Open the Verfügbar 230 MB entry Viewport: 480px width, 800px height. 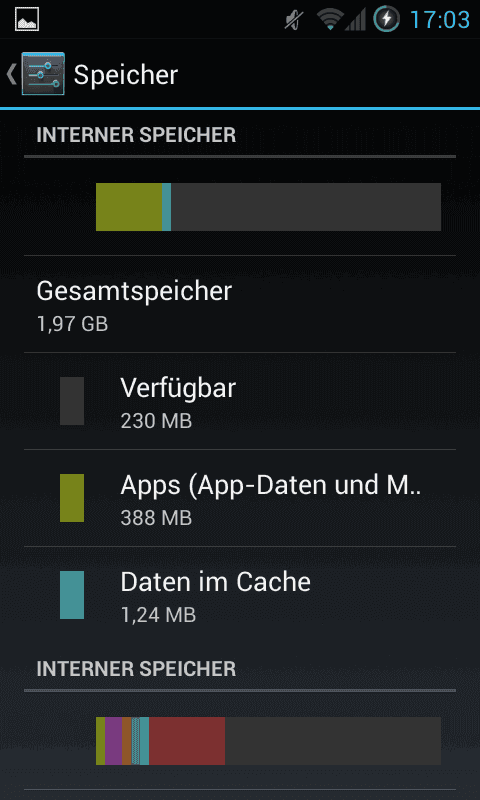(x=240, y=401)
